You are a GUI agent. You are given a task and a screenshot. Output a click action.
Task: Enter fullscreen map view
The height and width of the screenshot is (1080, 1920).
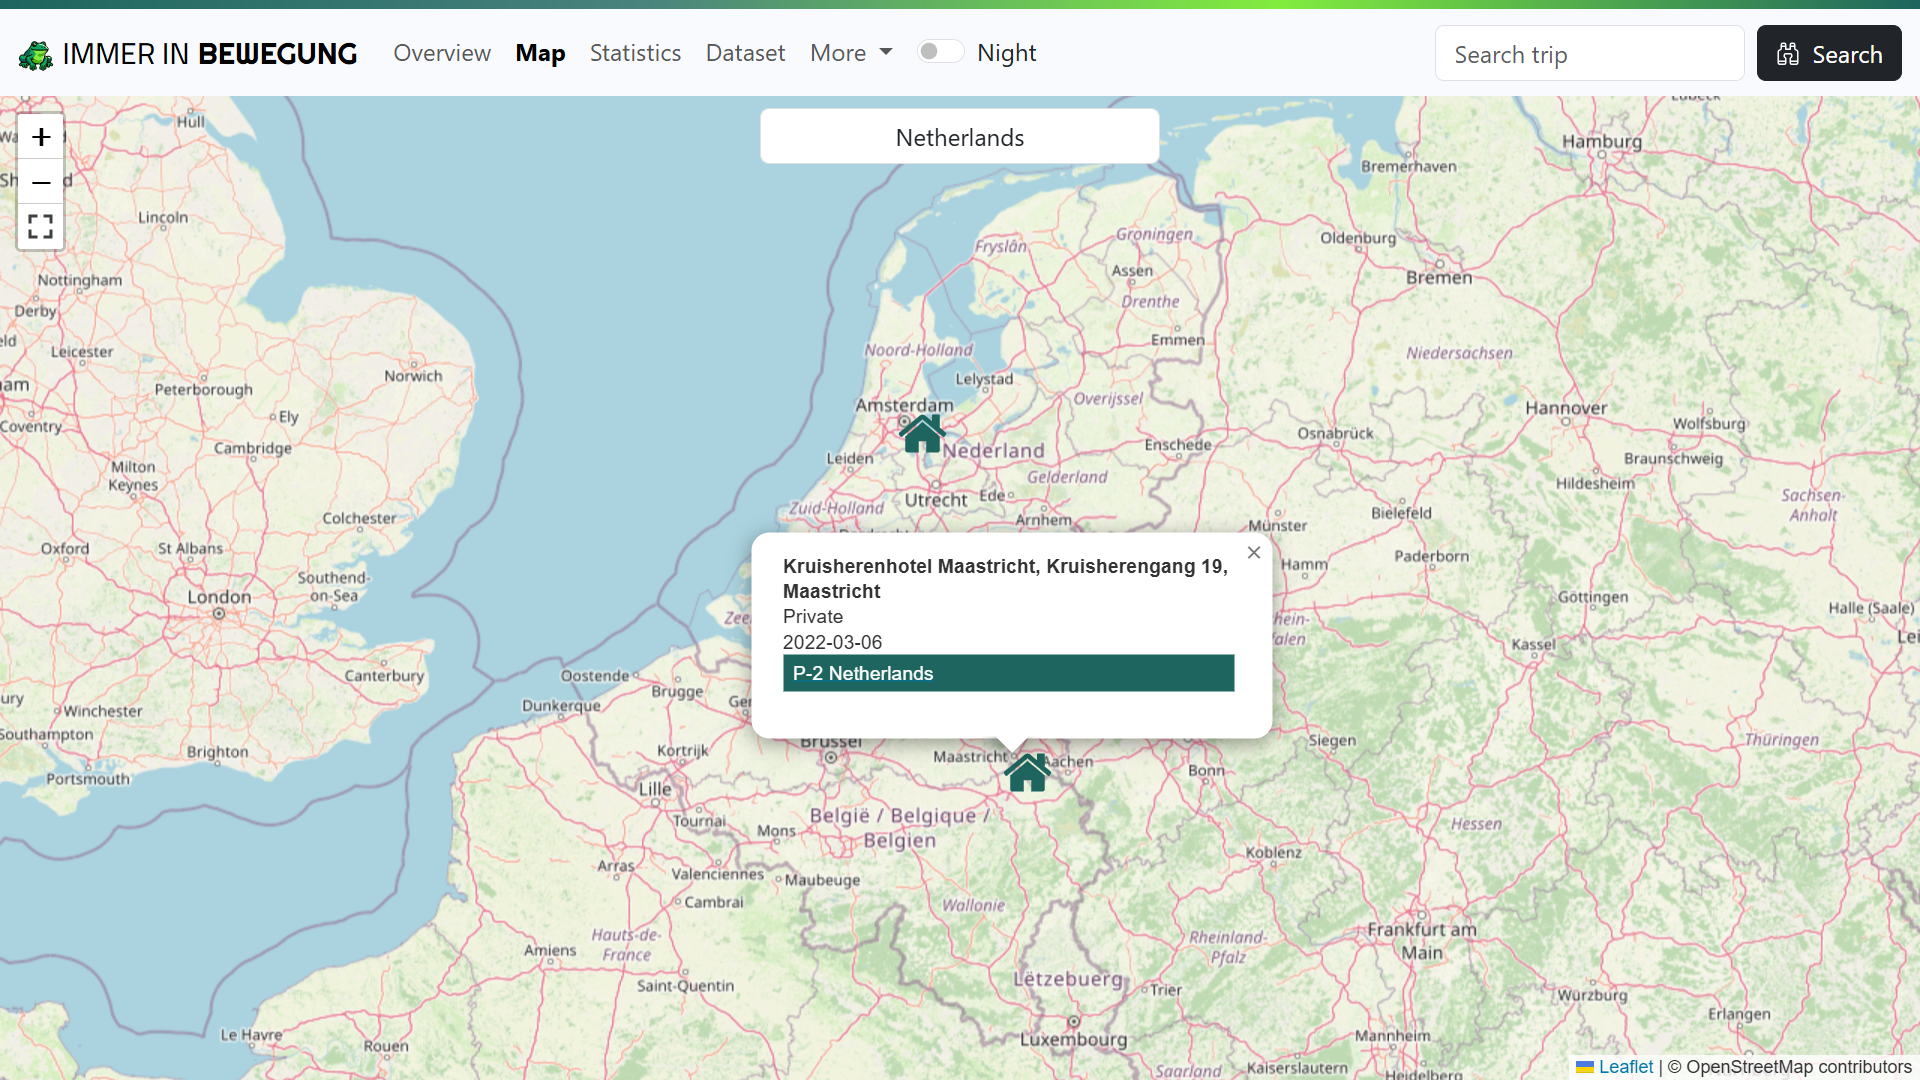(x=41, y=227)
